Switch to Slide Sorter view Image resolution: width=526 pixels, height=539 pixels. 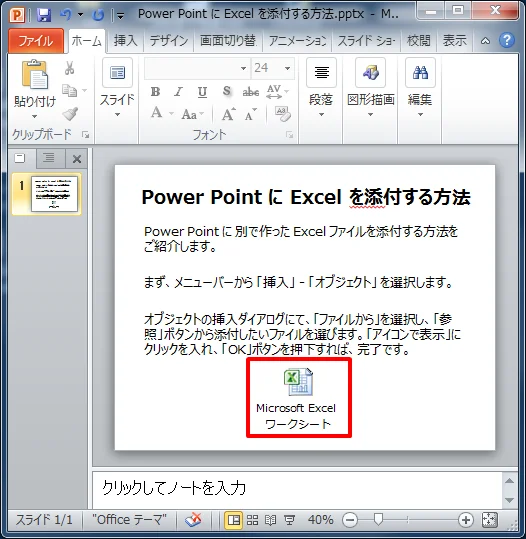tap(252, 520)
